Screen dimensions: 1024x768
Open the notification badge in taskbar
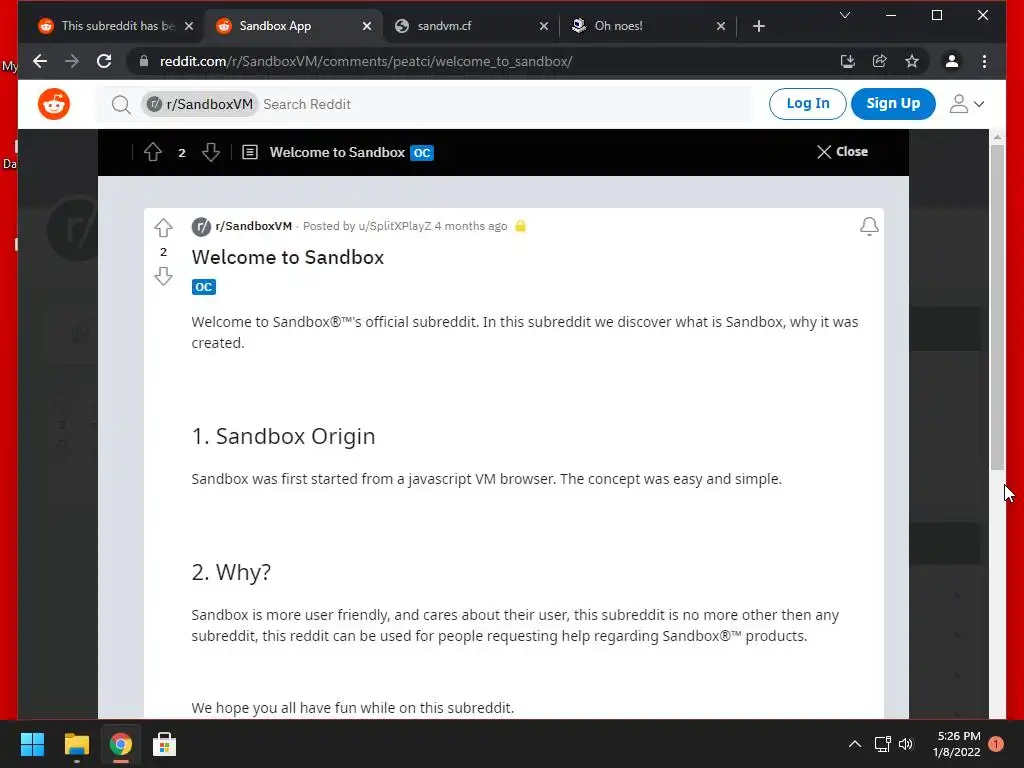[x=996, y=744]
